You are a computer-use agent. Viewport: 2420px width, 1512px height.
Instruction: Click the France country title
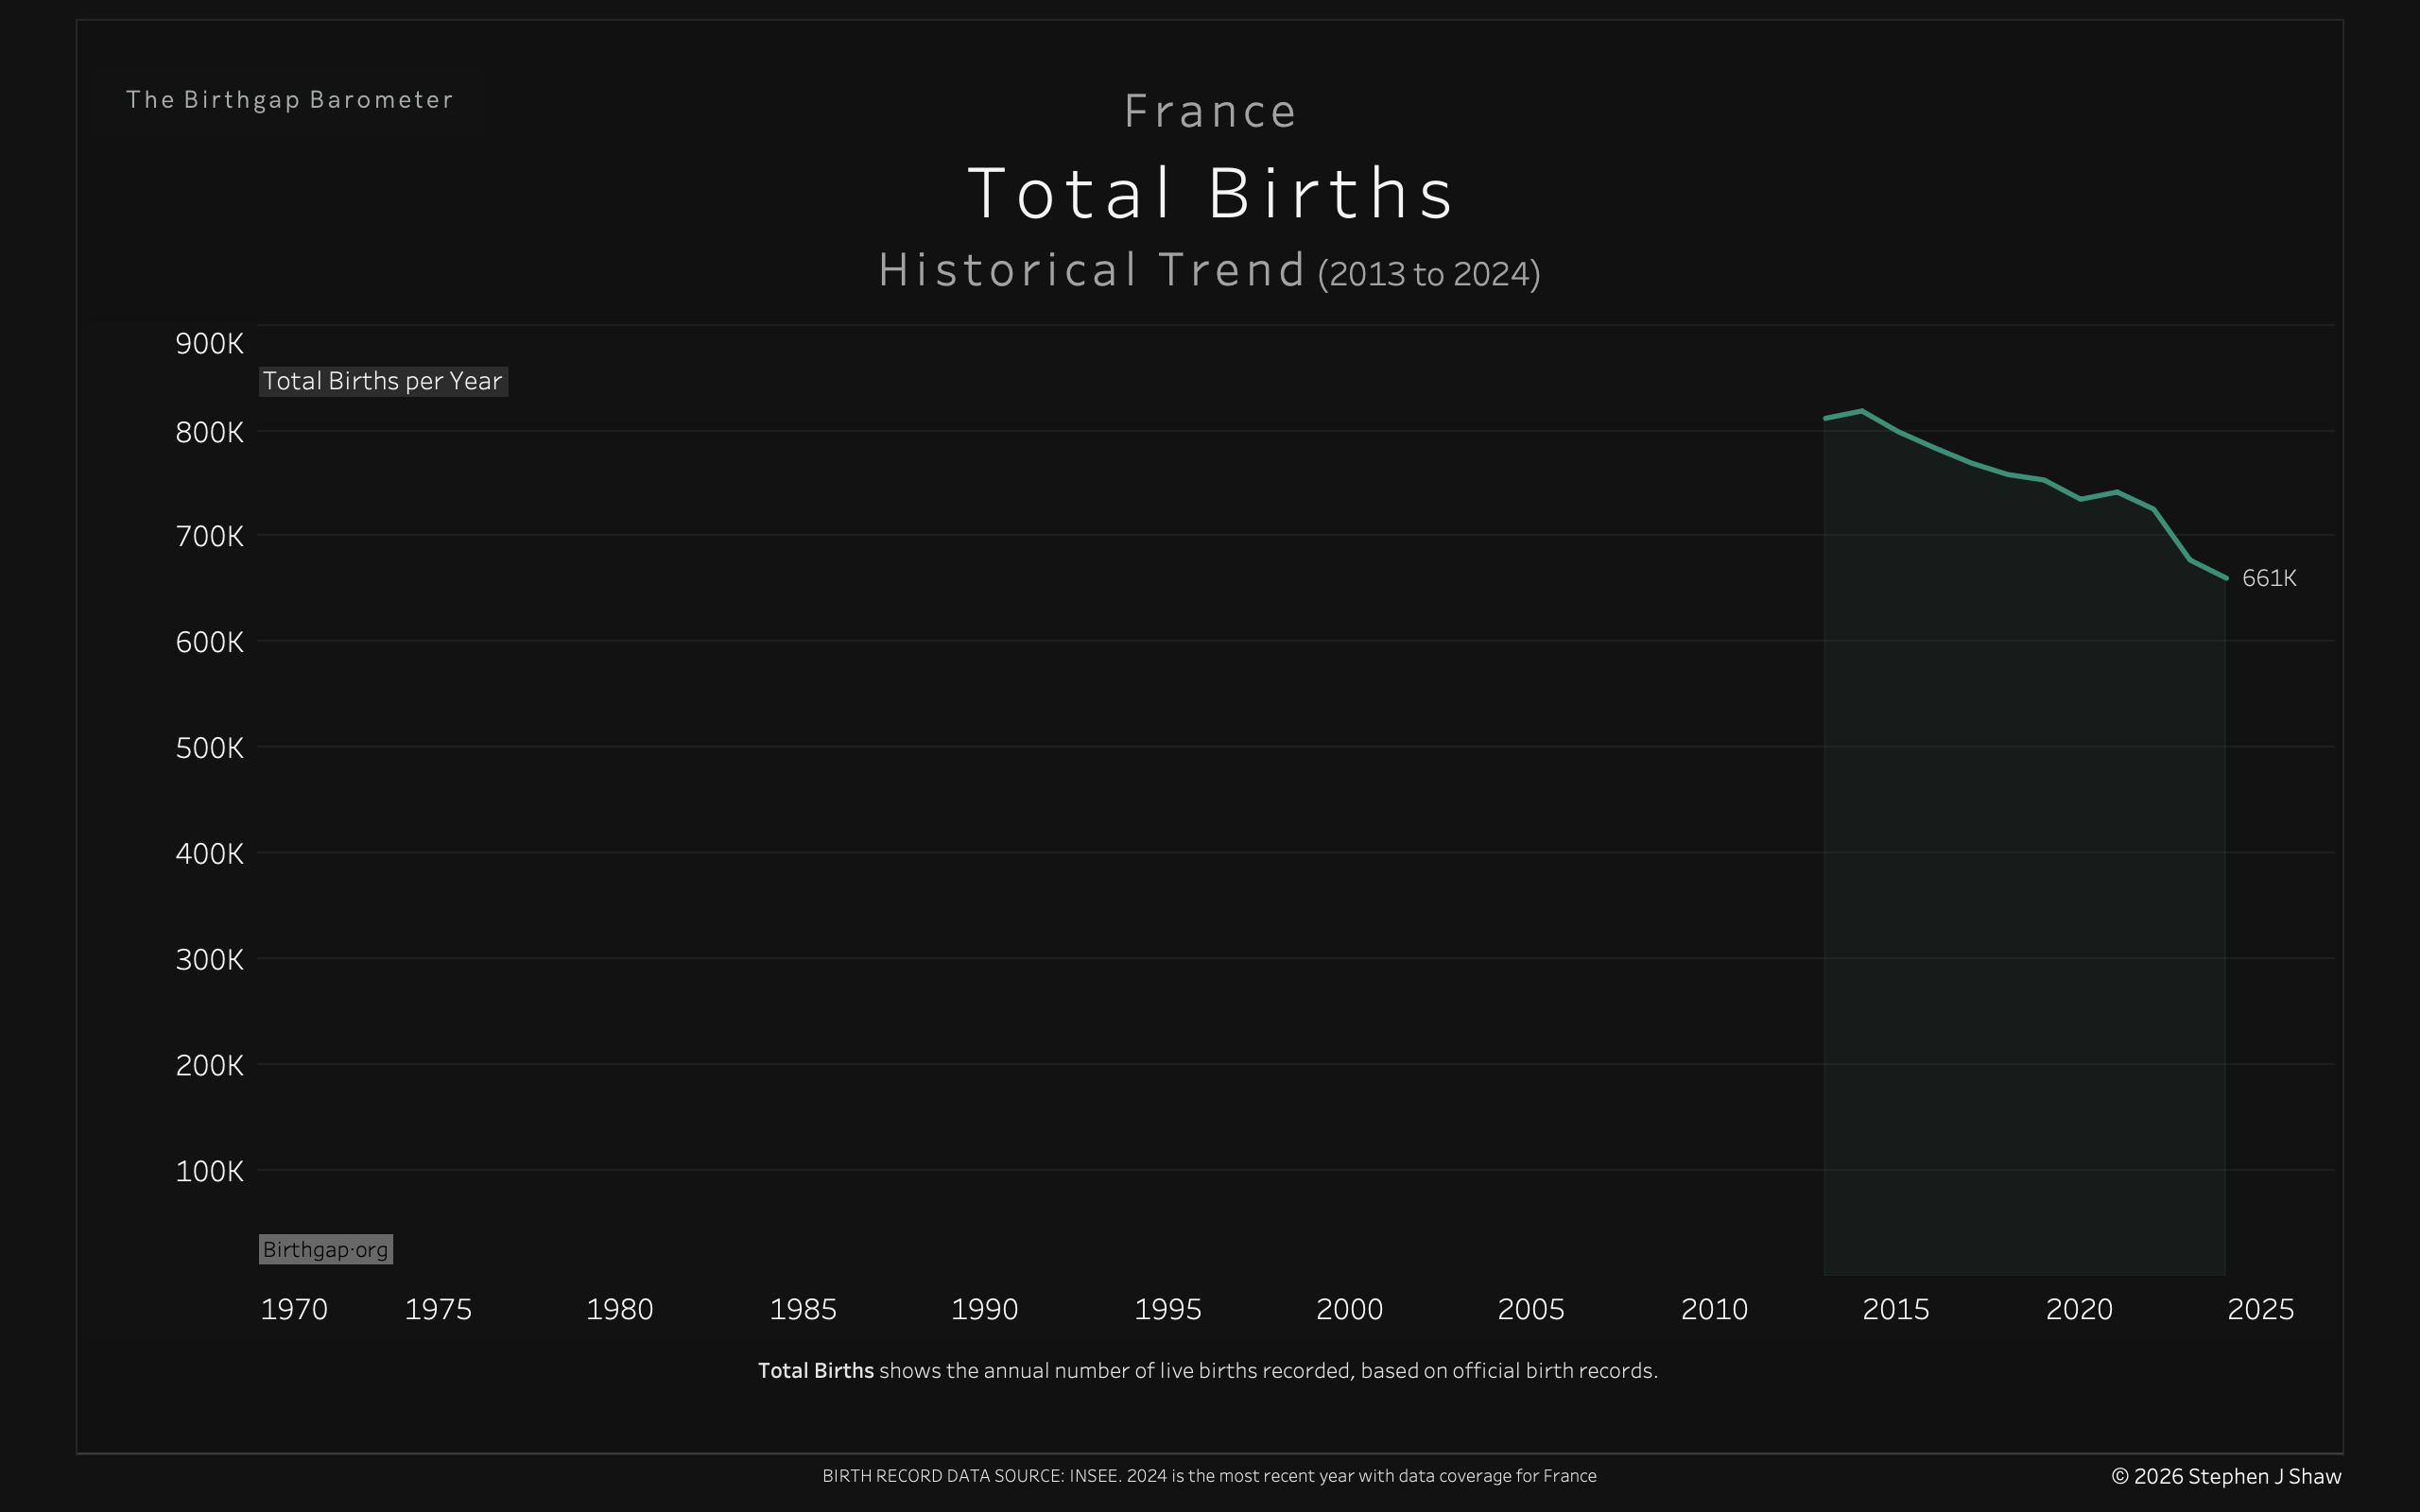click(1210, 111)
